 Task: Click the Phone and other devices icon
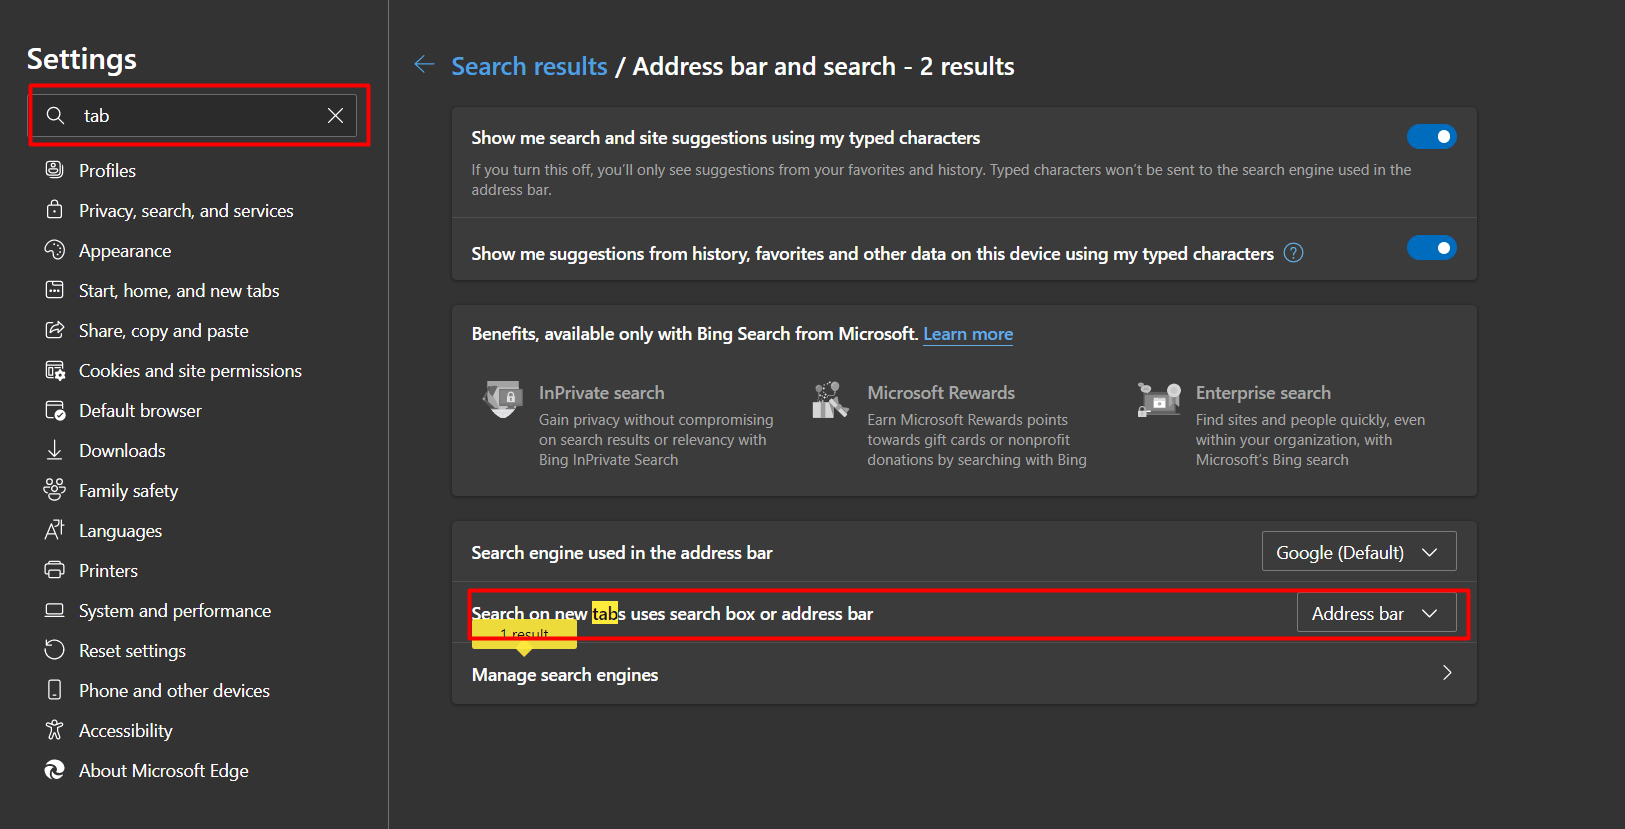(x=55, y=690)
